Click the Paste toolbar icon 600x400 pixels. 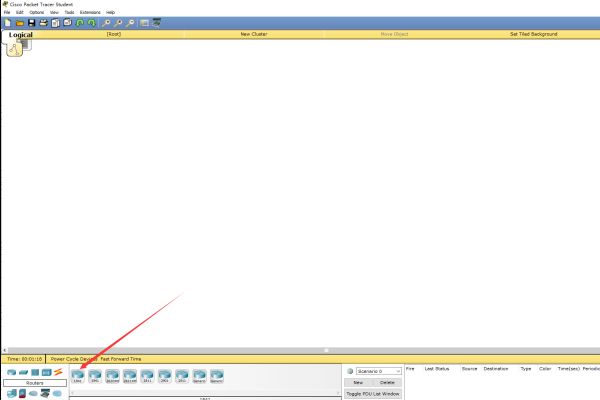coord(67,23)
